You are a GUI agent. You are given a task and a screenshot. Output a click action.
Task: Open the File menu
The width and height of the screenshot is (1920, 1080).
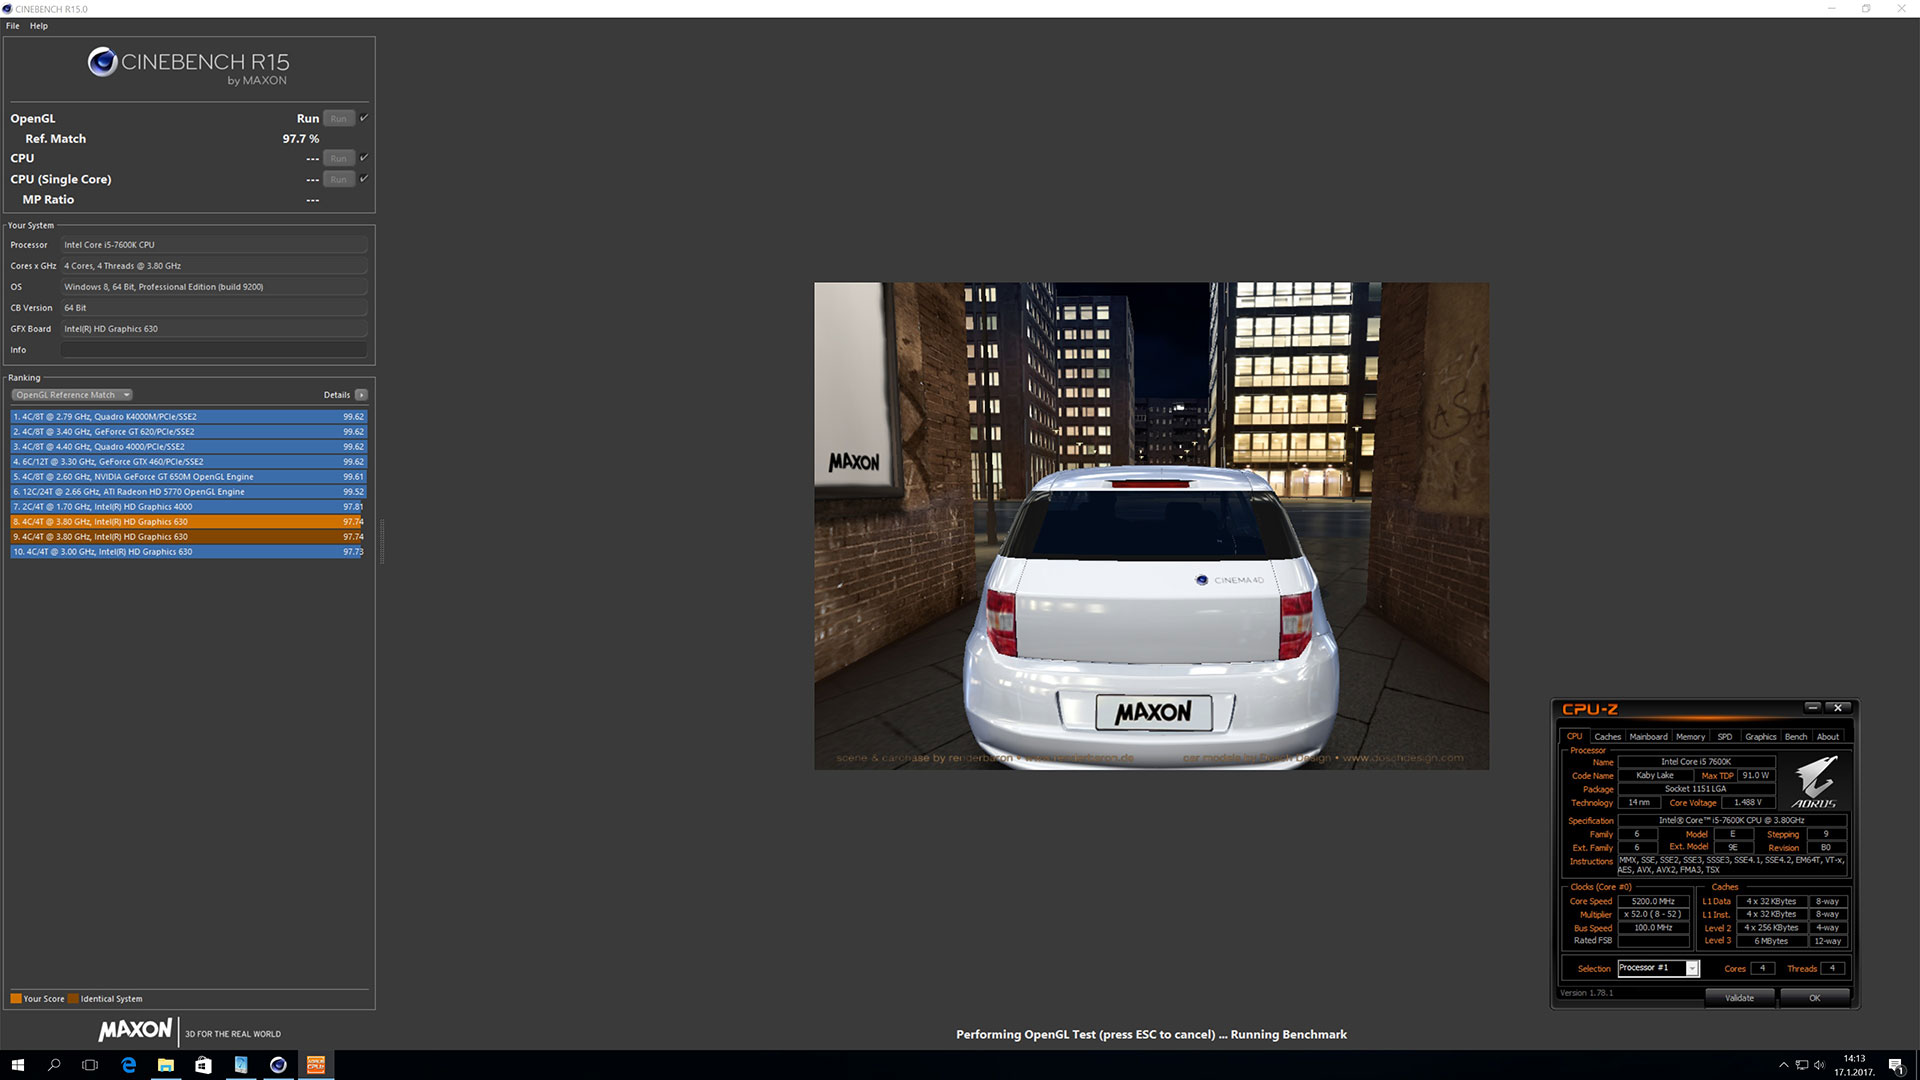12,26
